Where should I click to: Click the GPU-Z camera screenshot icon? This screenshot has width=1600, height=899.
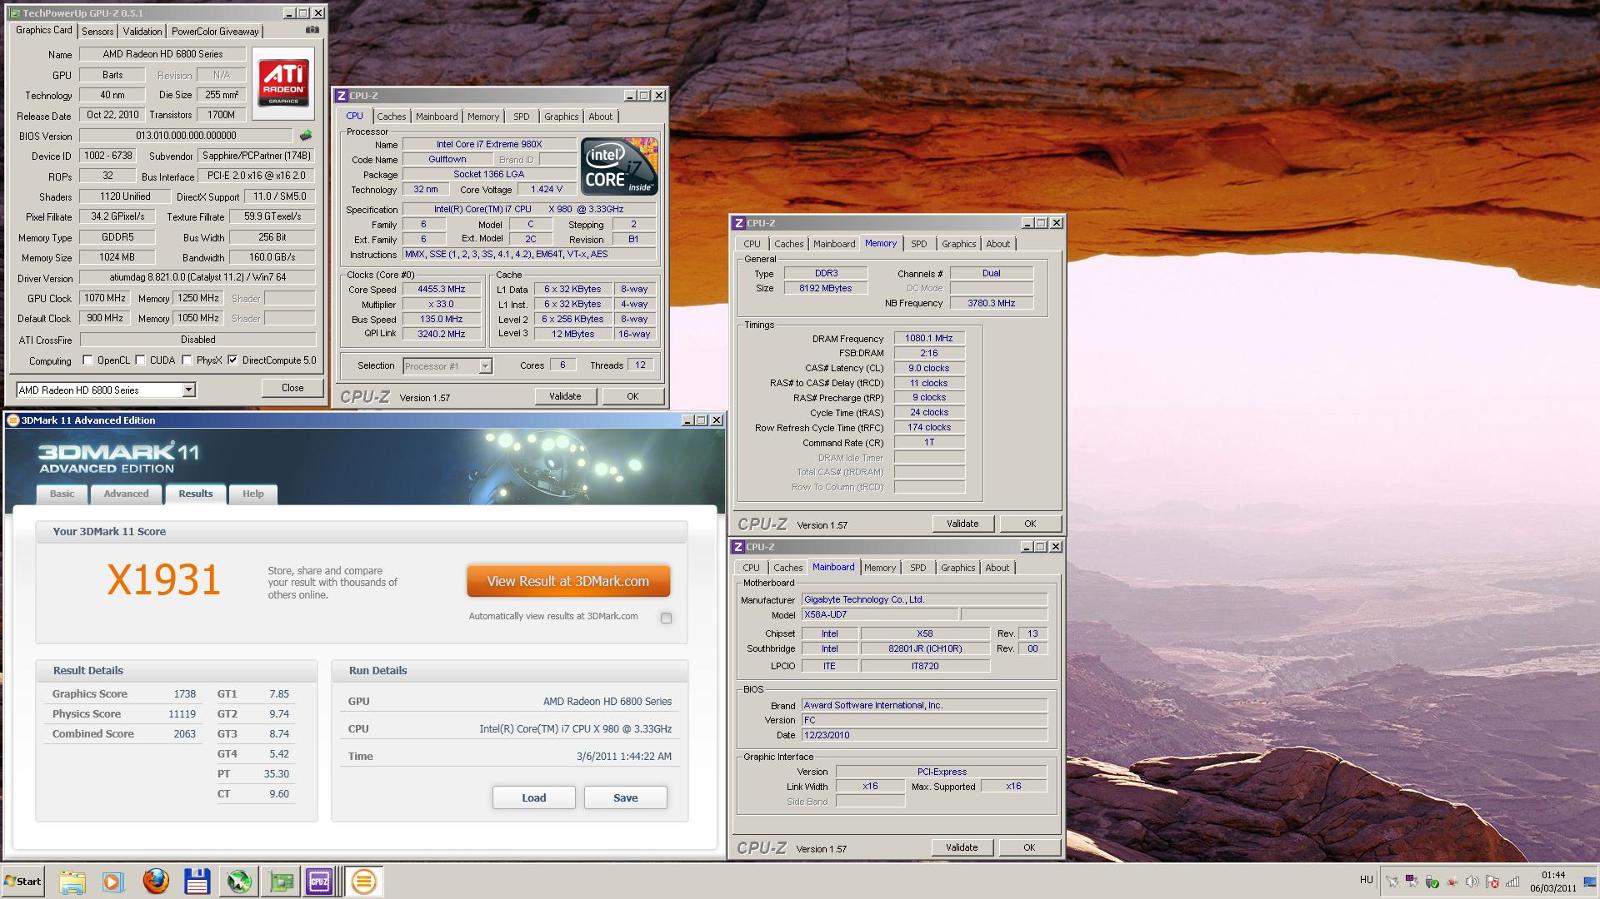(312, 30)
